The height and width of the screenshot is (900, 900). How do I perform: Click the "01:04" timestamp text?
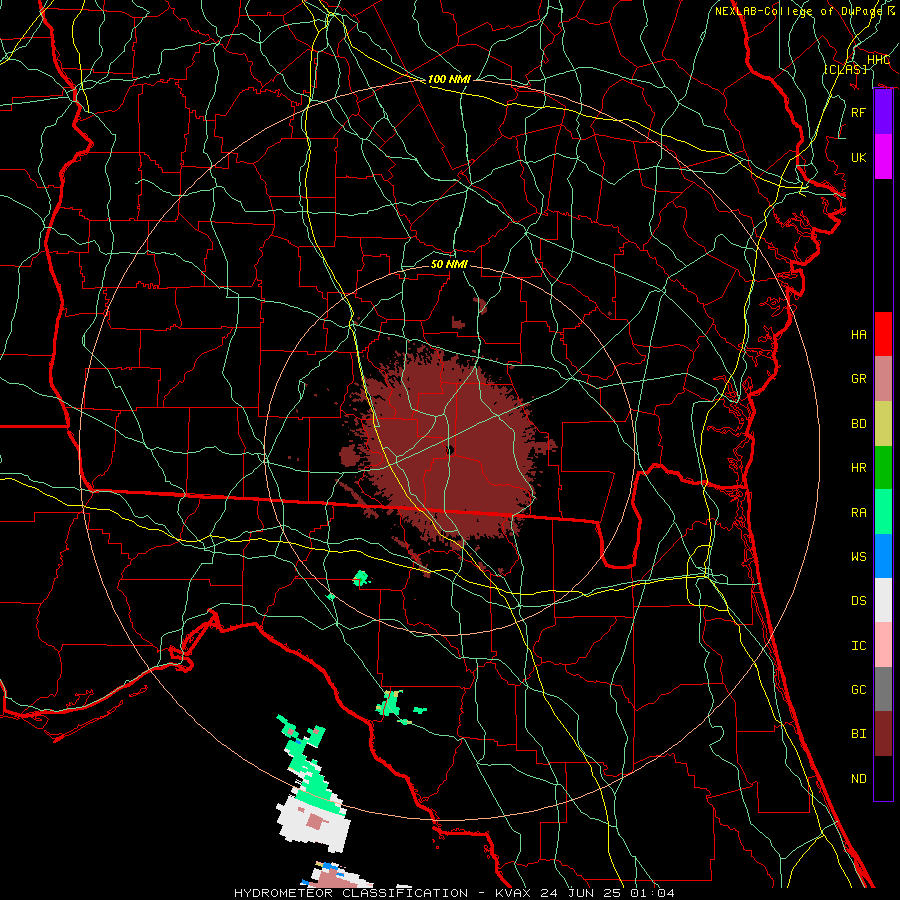point(652,893)
